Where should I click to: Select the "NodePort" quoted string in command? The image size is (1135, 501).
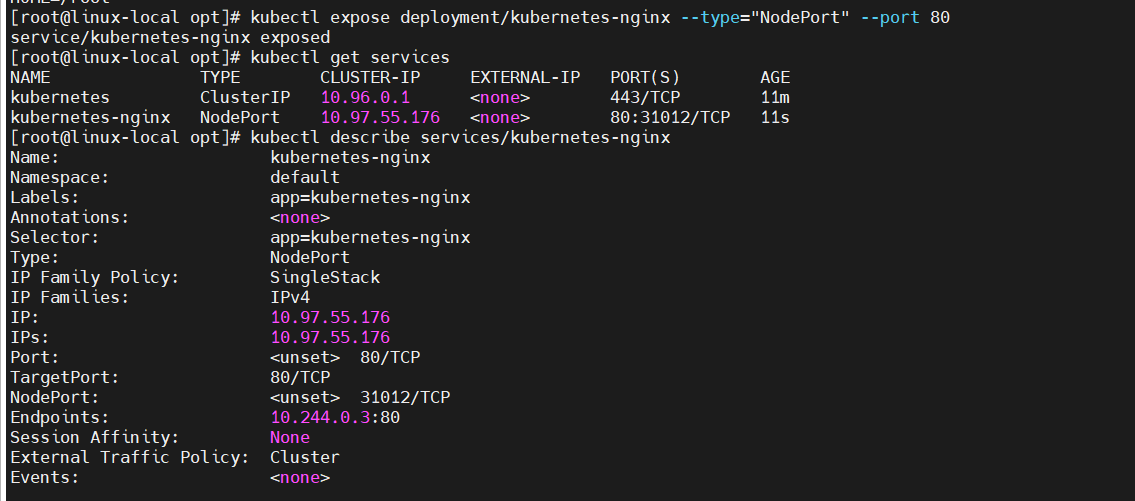pos(800,17)
